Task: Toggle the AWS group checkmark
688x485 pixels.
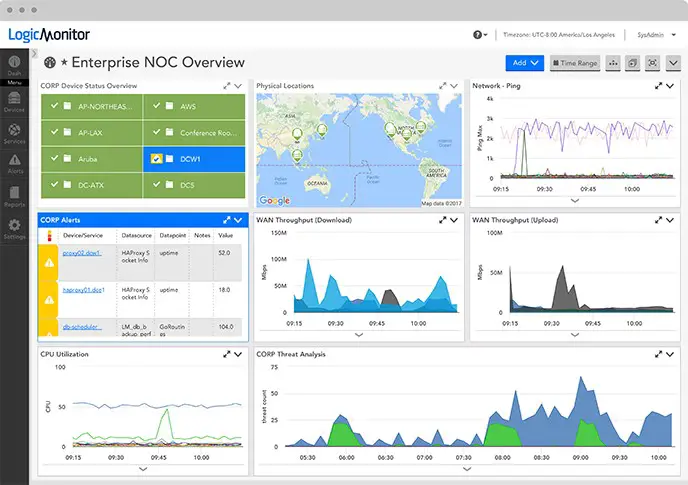Action: (x=156, y=106)
